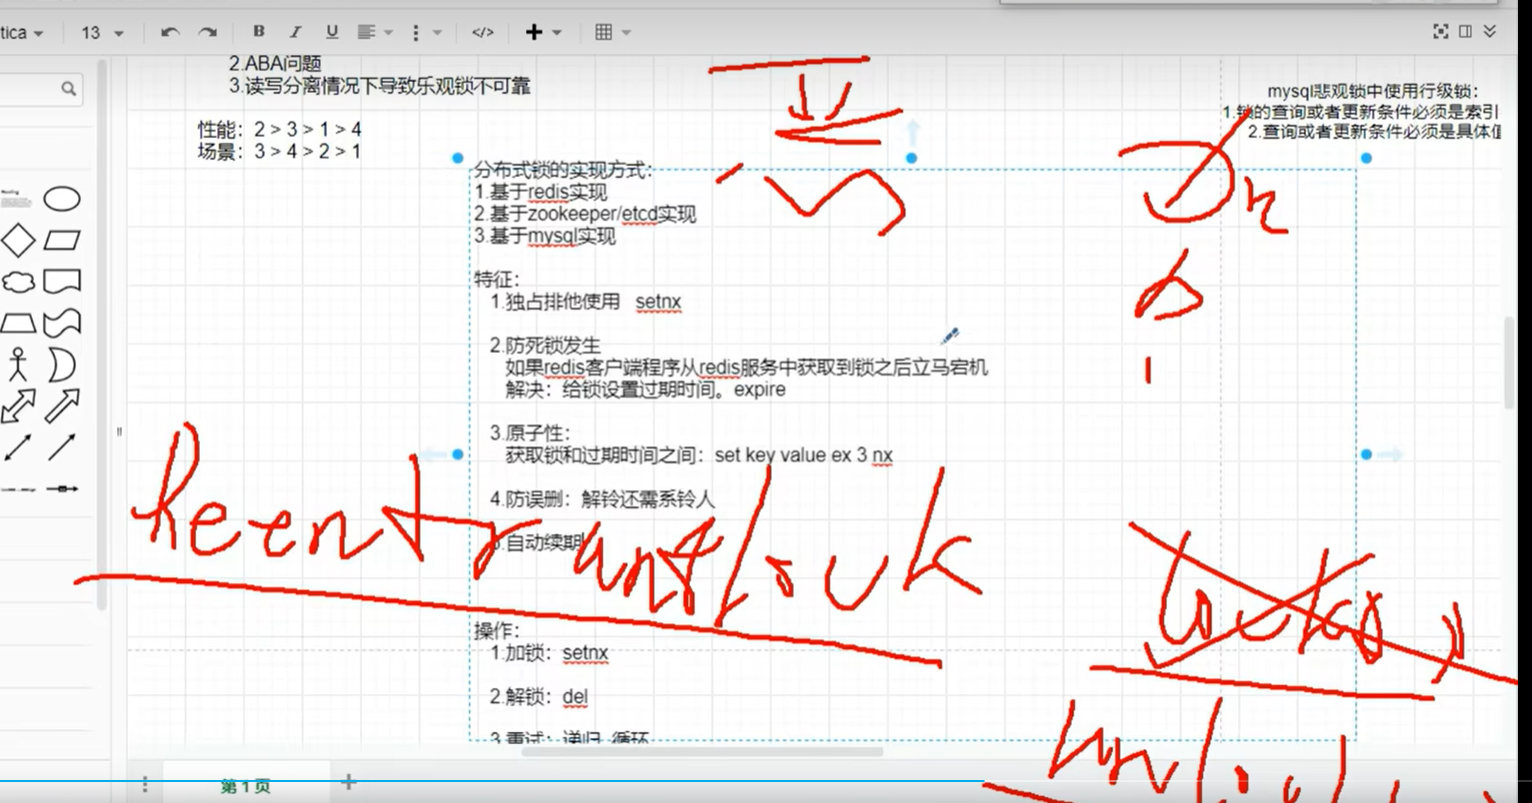Click the sidebar splitter handle
The height and width of the screenshot is (803, 1532).
point(119,432)
